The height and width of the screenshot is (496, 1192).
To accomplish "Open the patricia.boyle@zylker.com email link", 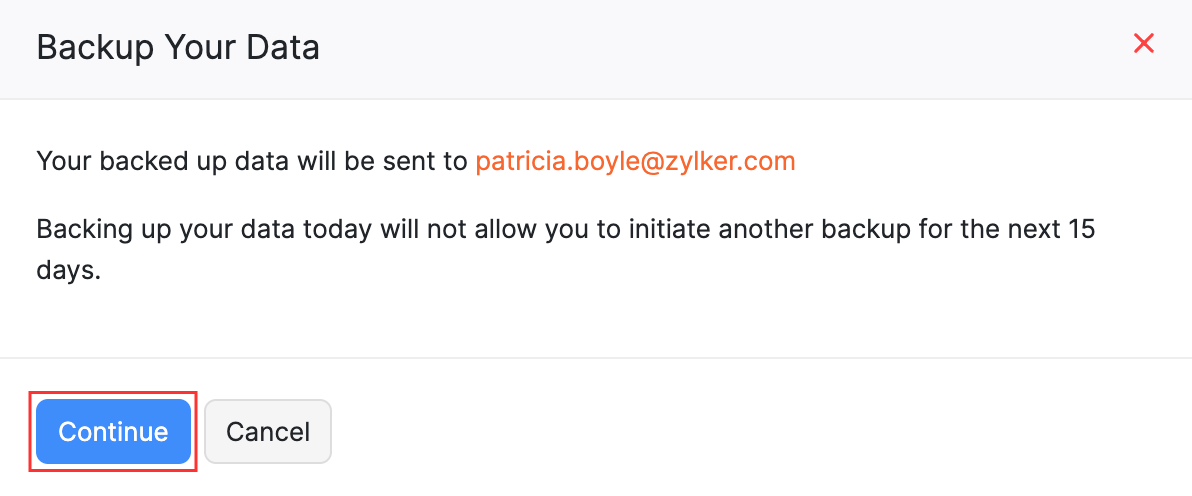I will click(635, 161).
